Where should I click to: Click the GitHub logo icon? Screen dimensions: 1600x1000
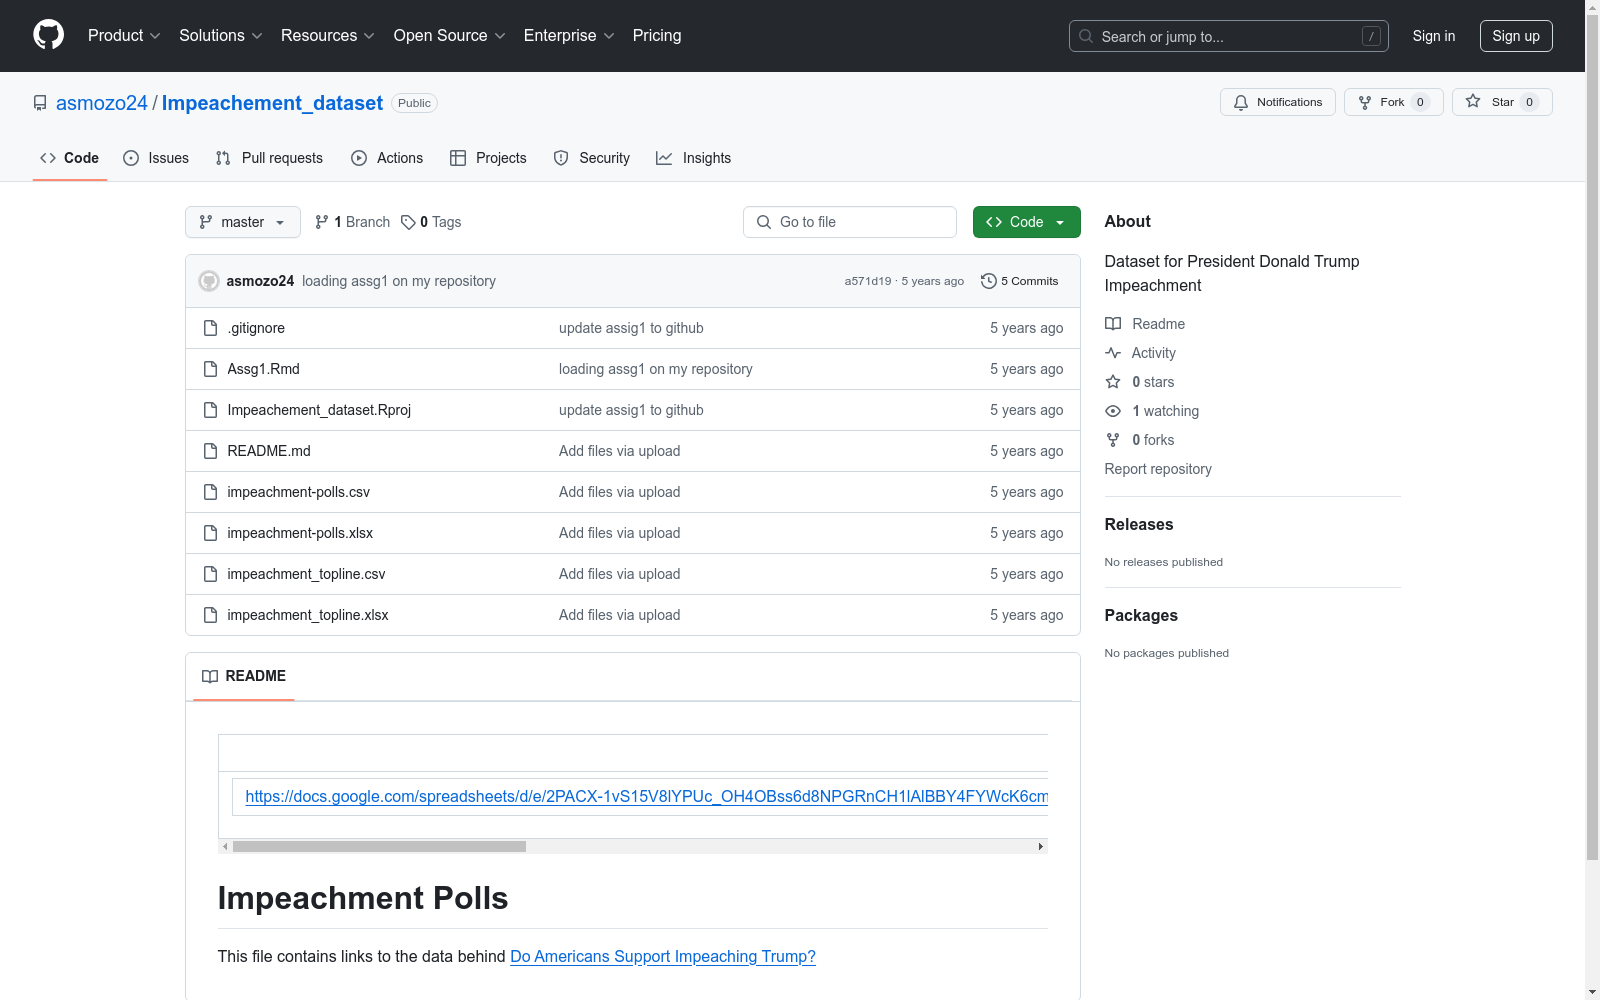(x=48, y=35)
